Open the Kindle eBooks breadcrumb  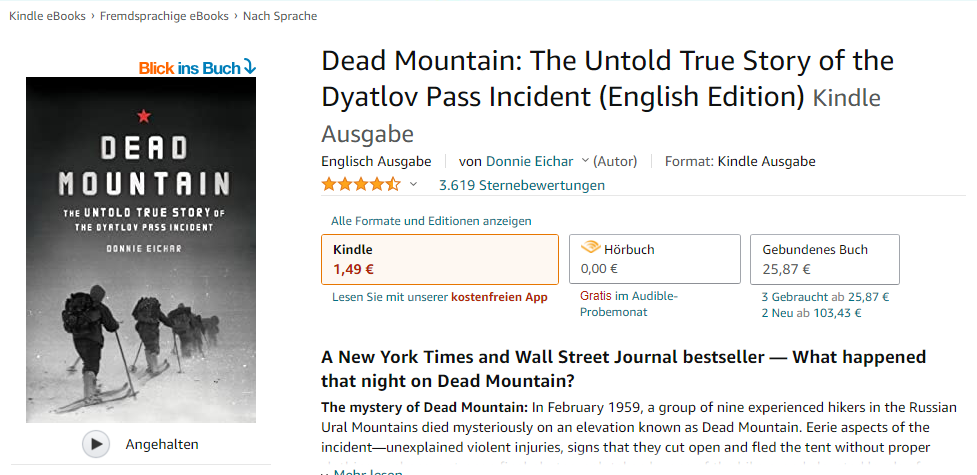(47, 16)
